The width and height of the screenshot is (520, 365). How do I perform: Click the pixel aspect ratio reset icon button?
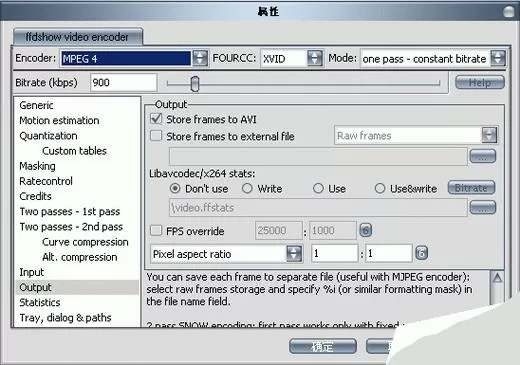point(421,253)
